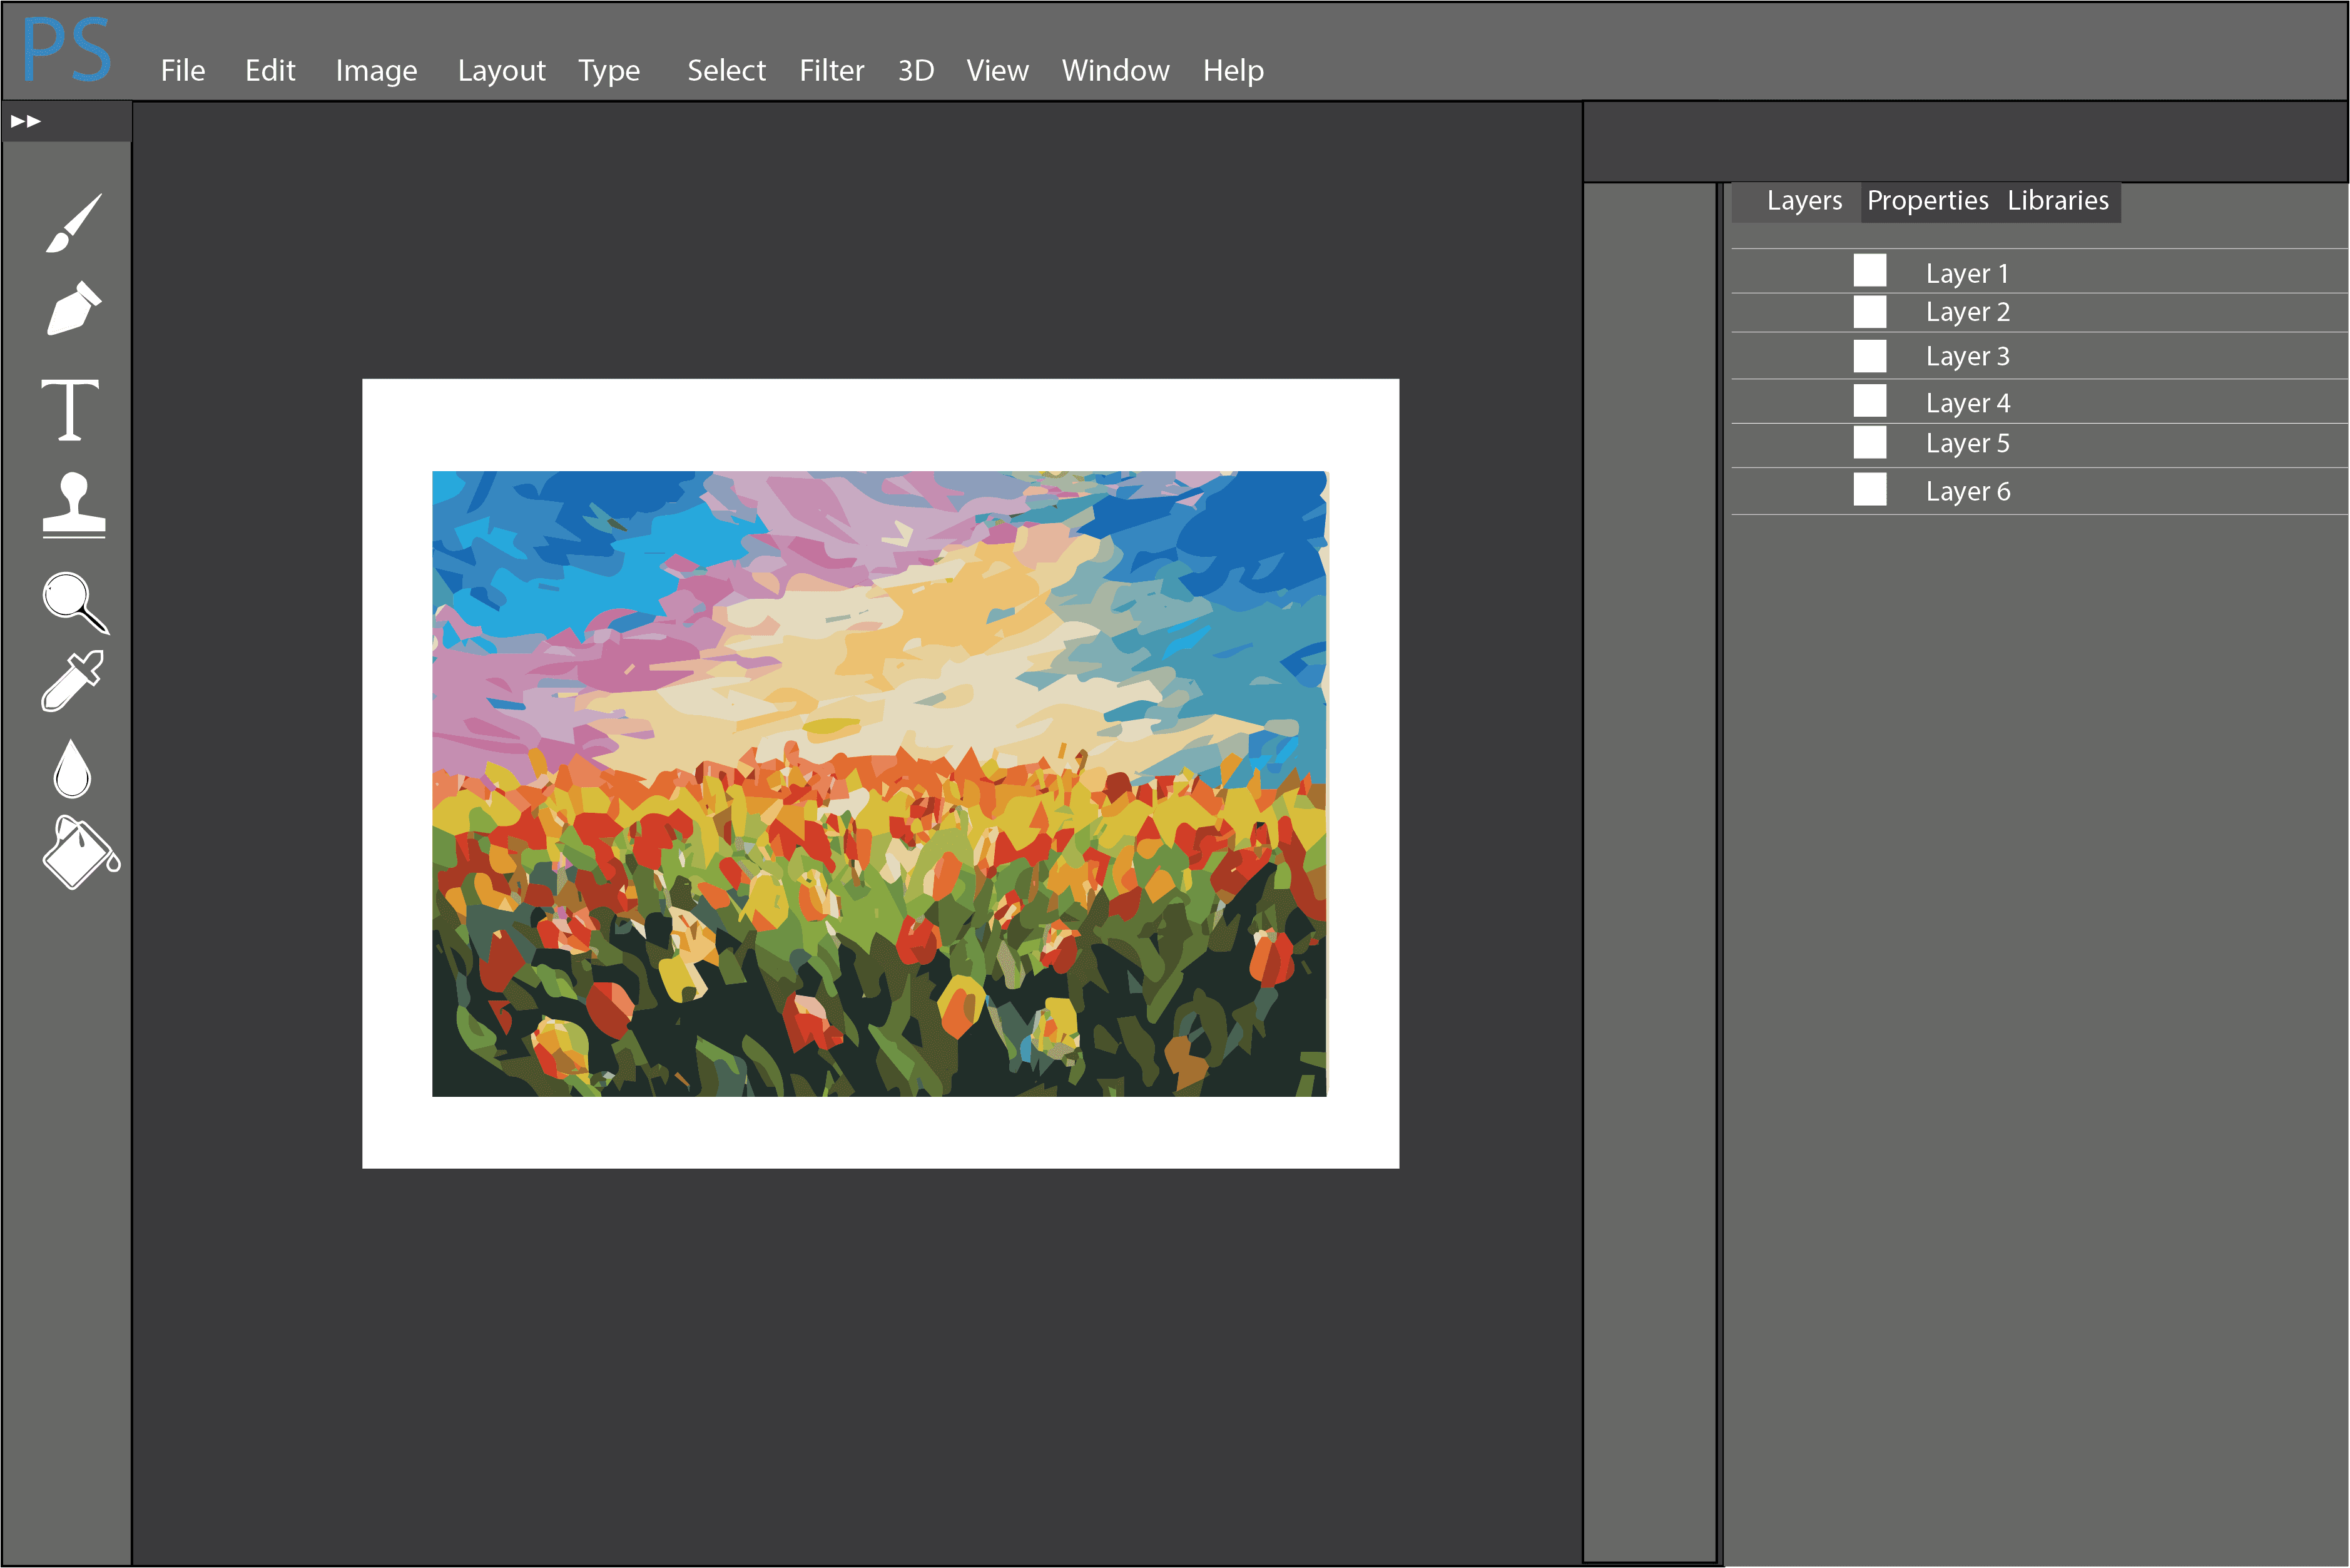Open the Filter menu
2350x1568 pixels.
(x=831, y=70)
